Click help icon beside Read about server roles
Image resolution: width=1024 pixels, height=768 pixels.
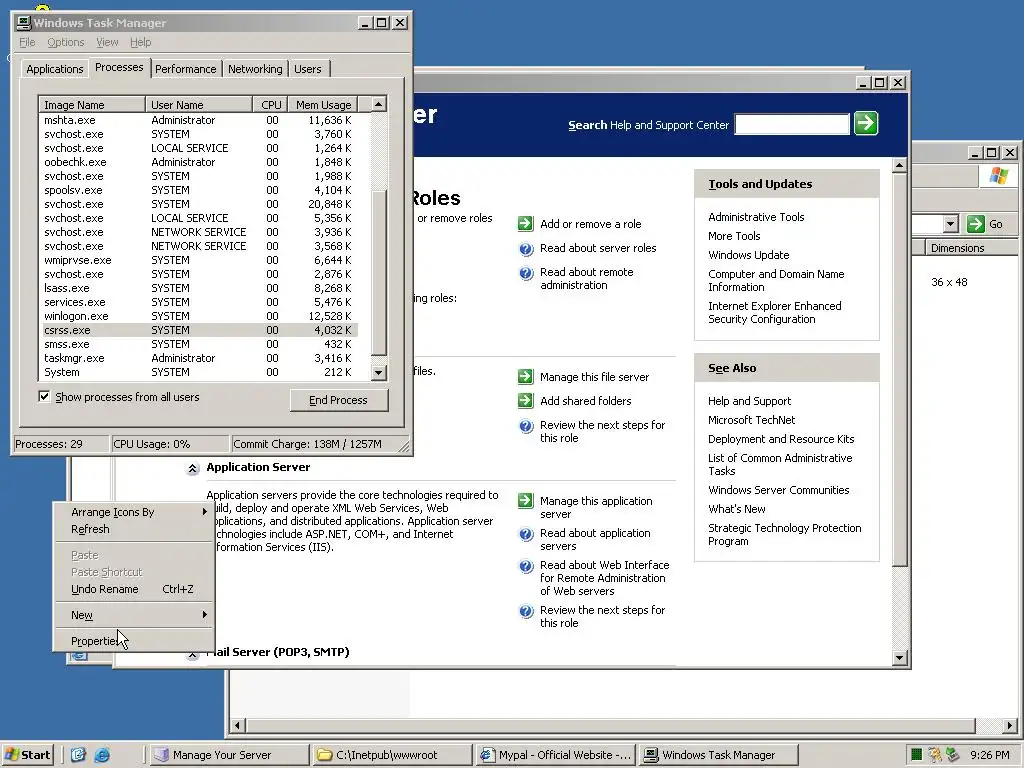coord(526,248)
